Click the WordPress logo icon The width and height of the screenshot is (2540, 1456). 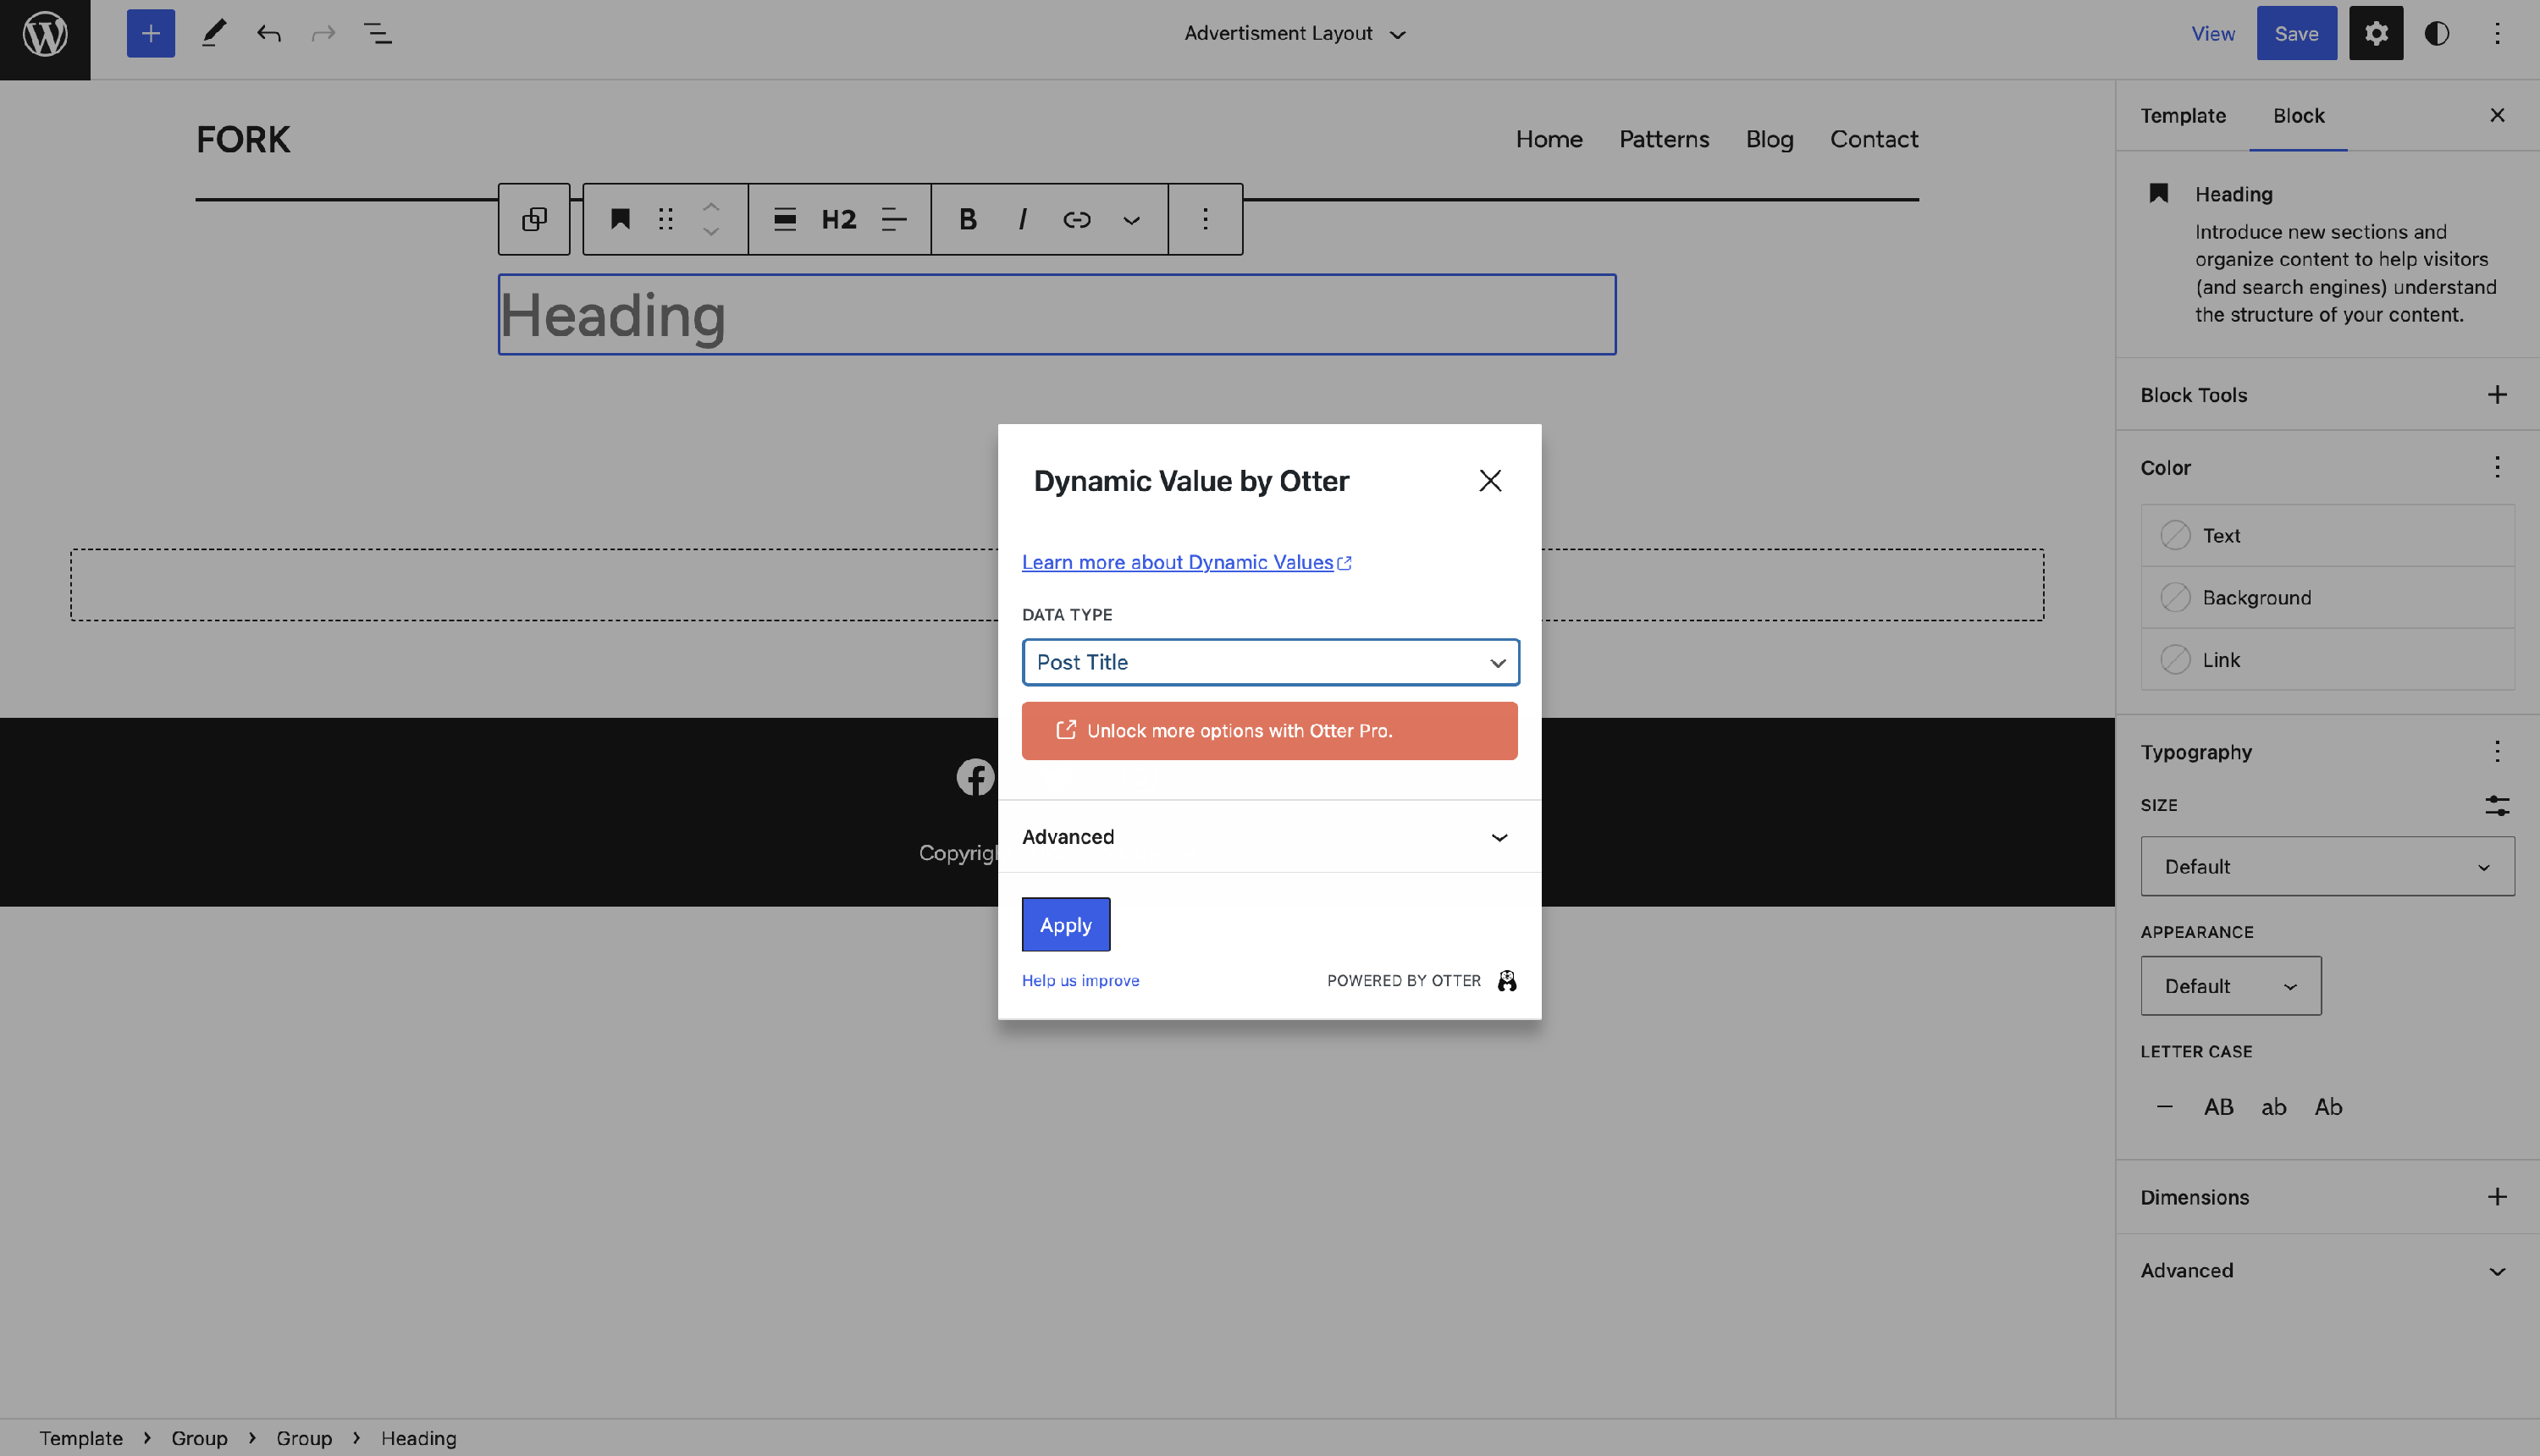[x=45, y=35]
